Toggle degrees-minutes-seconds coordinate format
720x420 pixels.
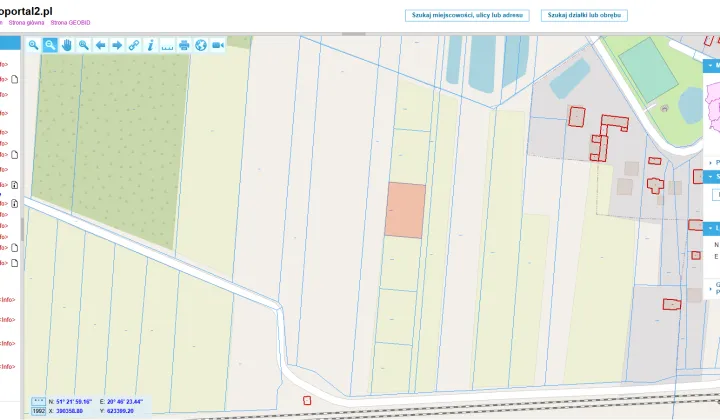coord(39,402)
